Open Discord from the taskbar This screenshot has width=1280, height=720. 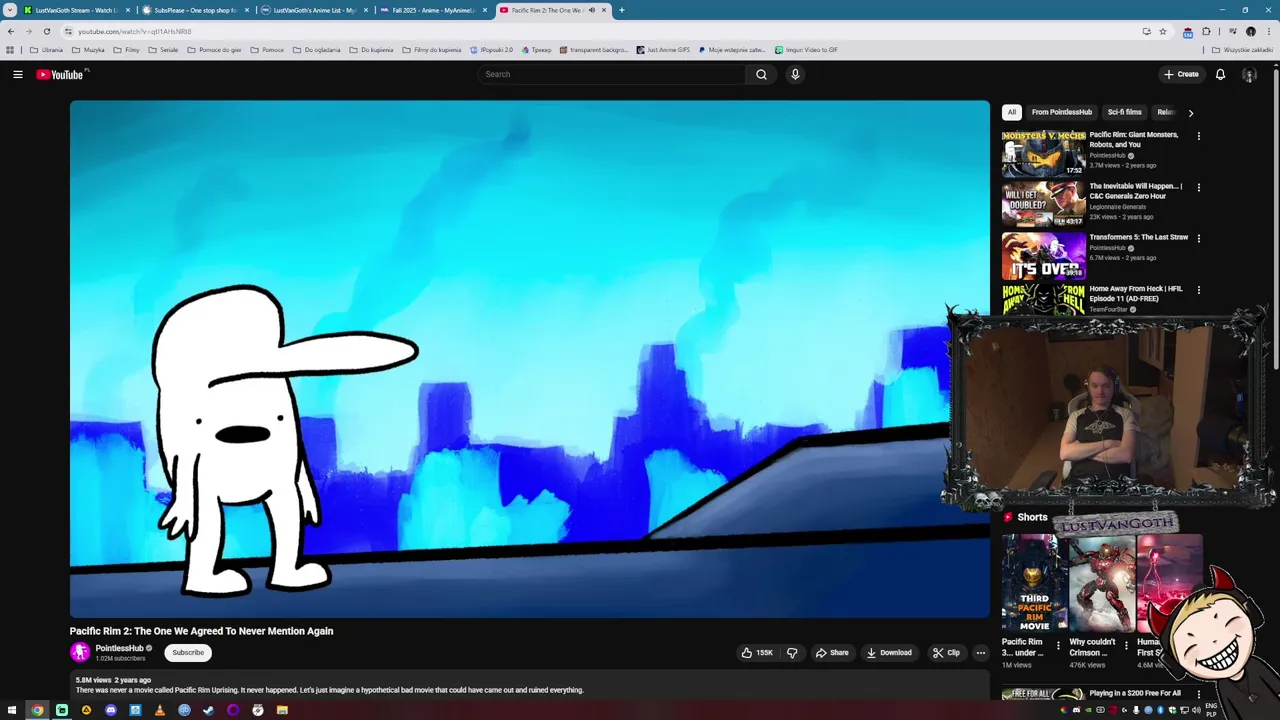pyautogui.click(x=111, y=710)
